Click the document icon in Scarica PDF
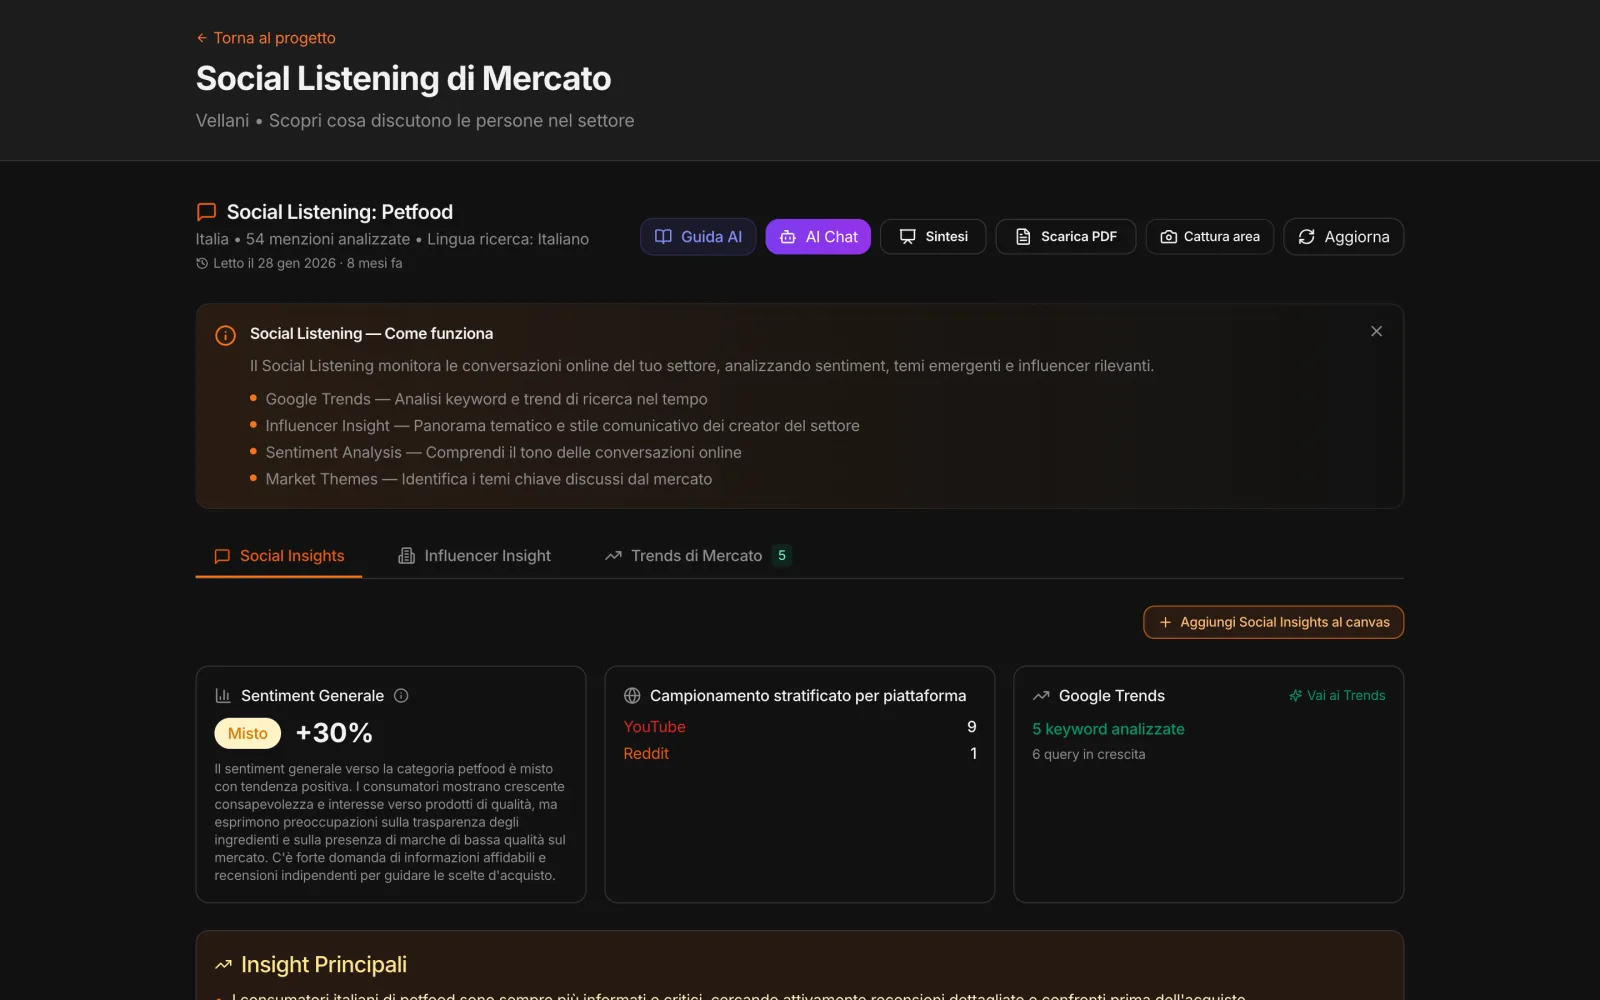1600x1000 pixels. click(1023, 237)
